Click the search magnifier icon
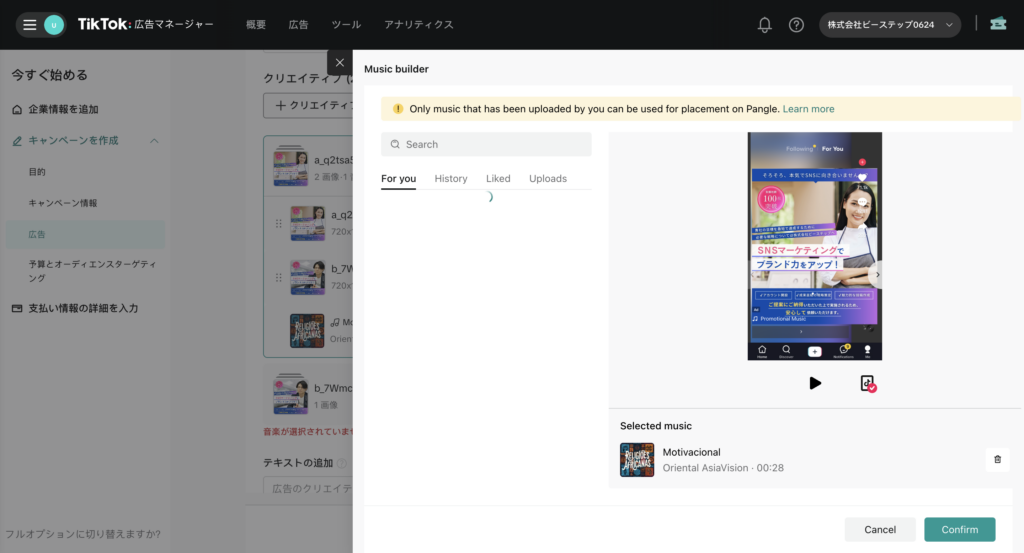1024x553 pixels. pos(395,144)
